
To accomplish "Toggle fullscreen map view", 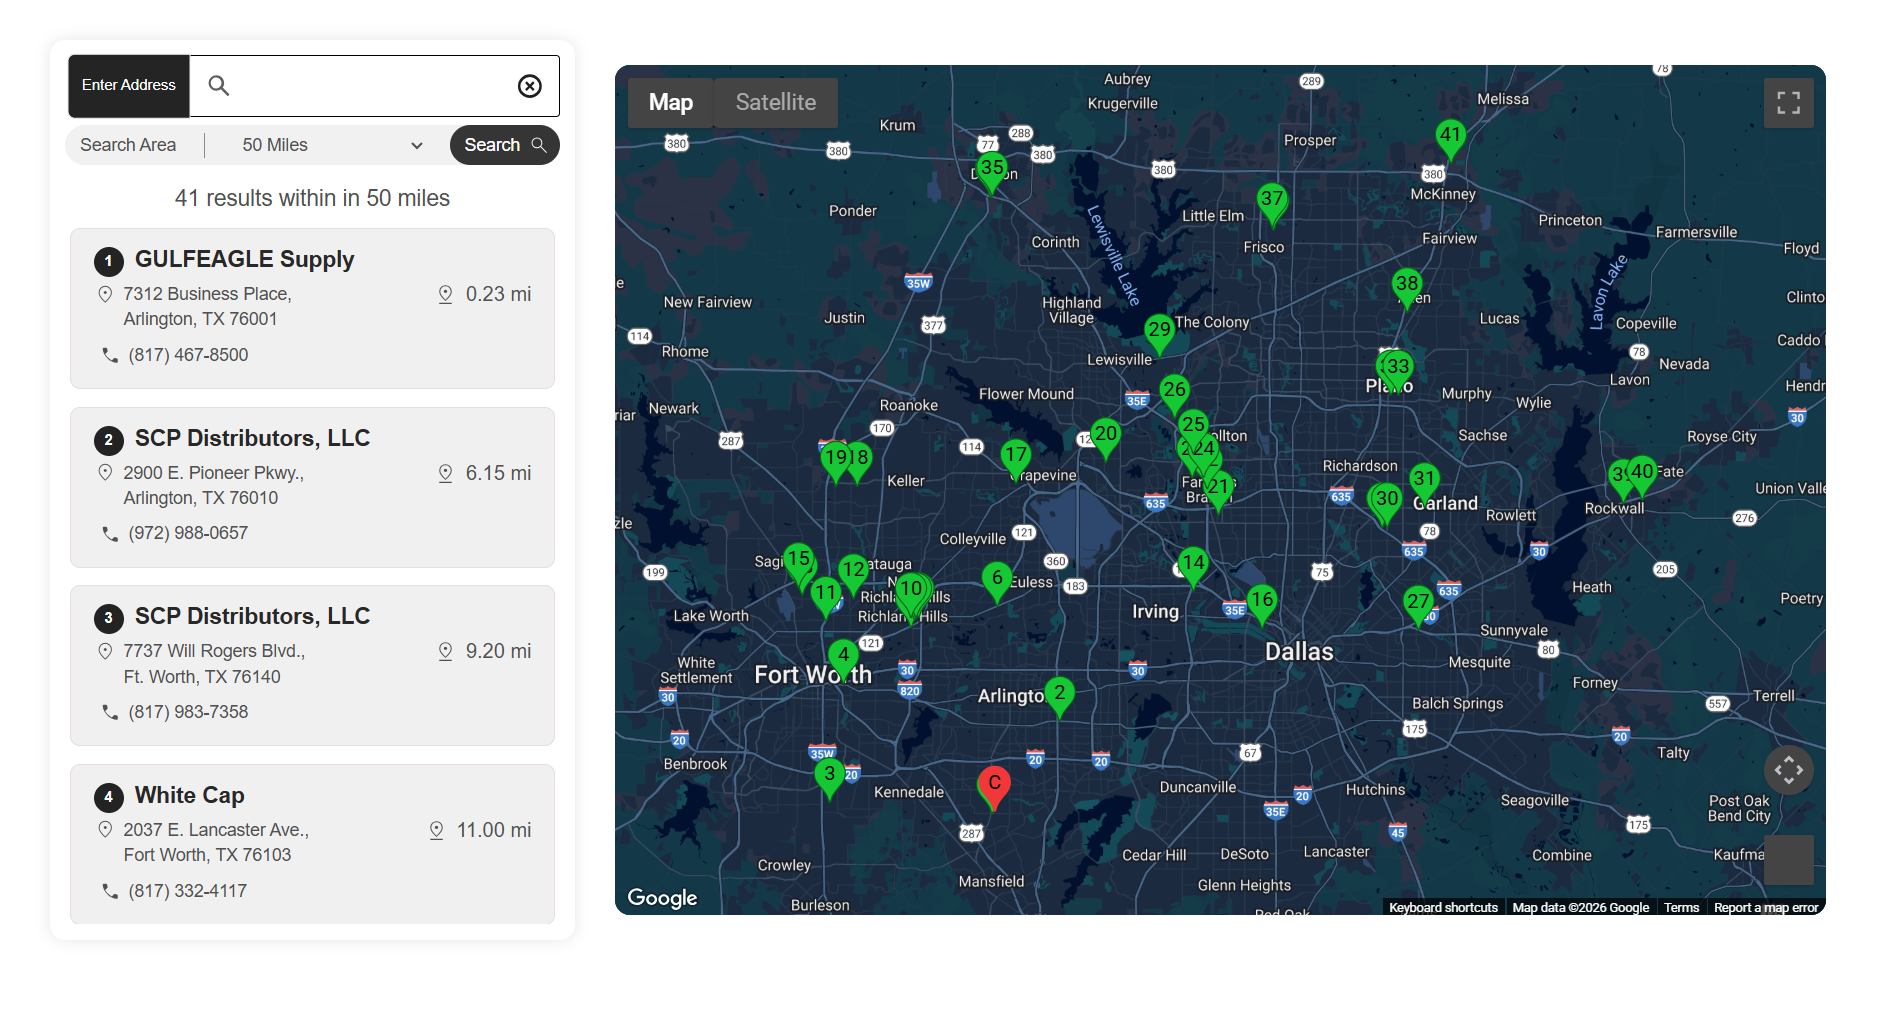I will 1788,103.
